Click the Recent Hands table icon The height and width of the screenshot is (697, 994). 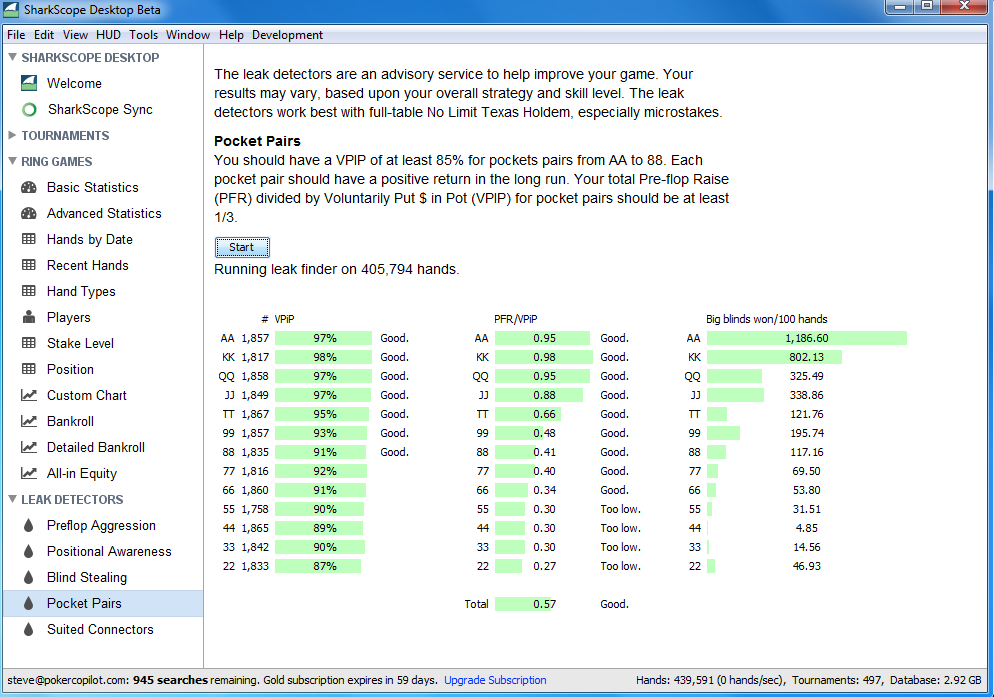tap(29, 265)
